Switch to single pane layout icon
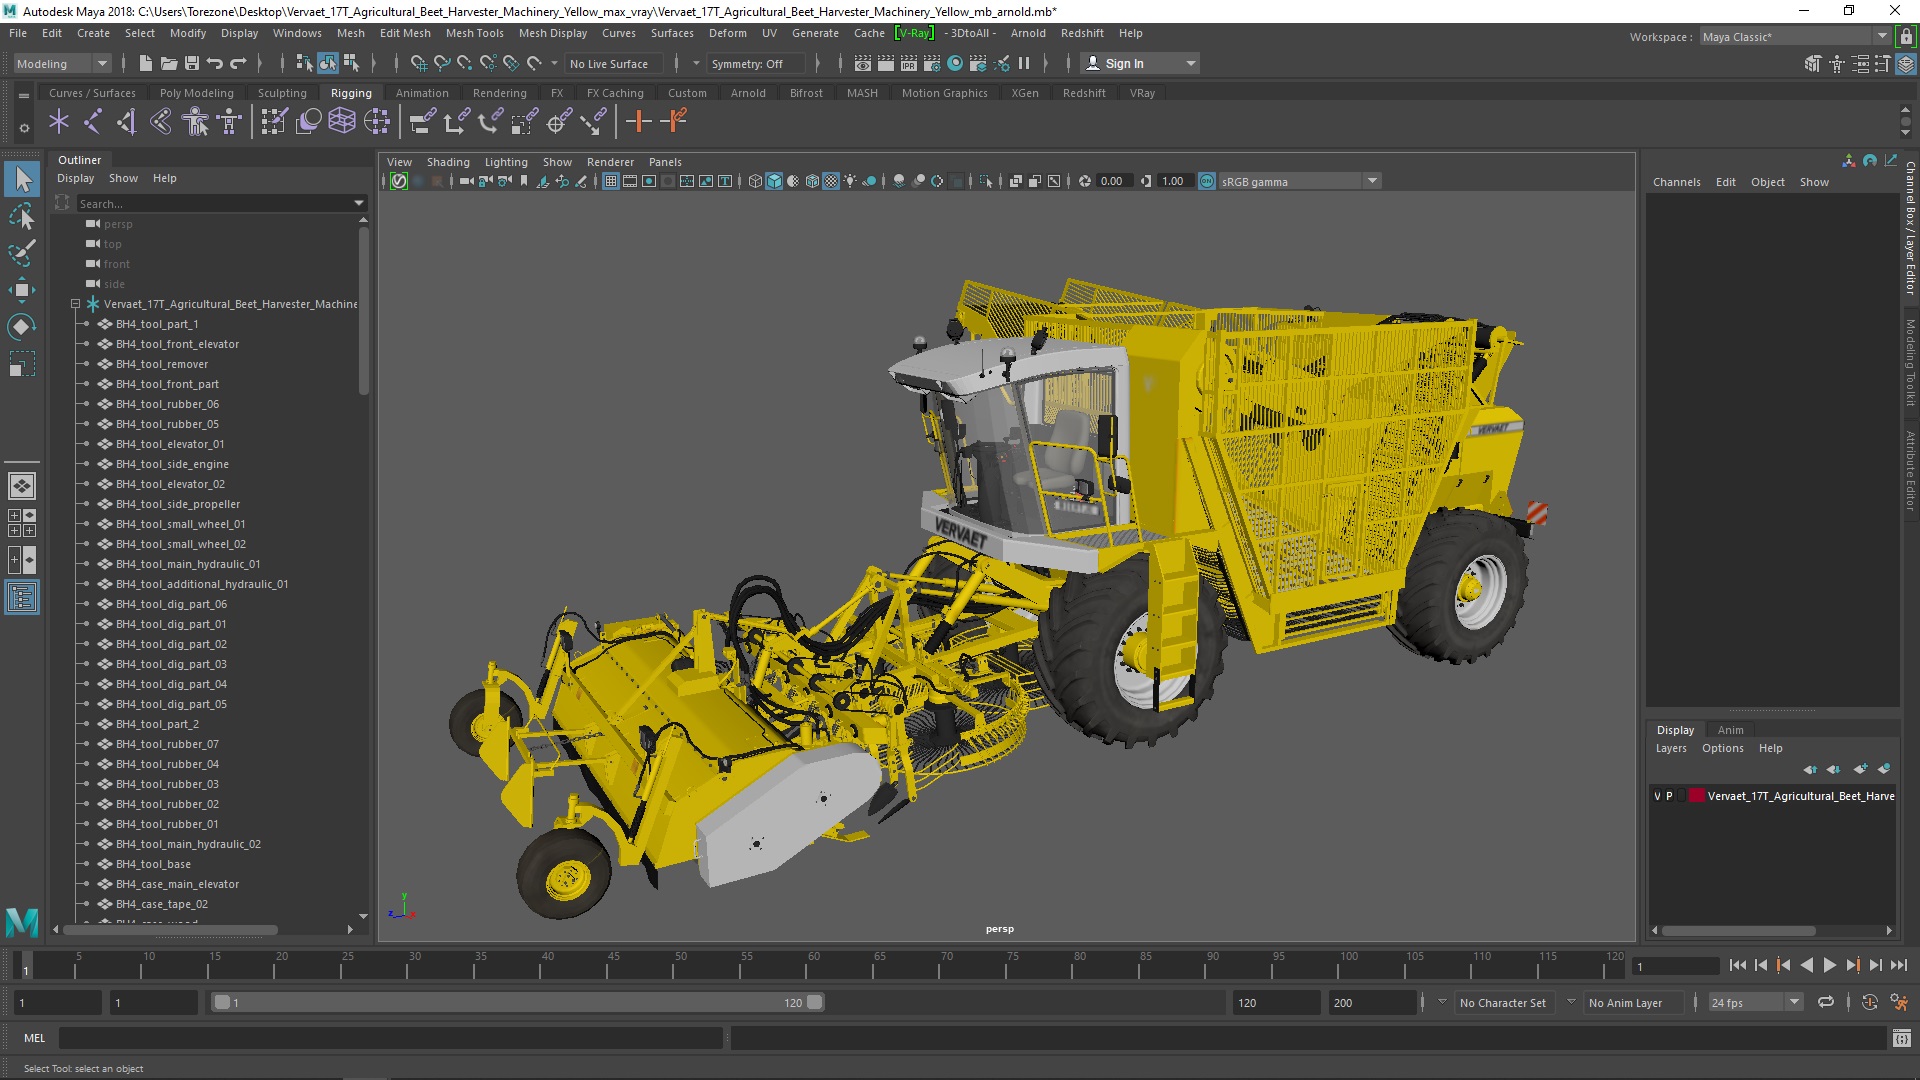Screen dimensions: 1920x1080 [x=22, y=486]
